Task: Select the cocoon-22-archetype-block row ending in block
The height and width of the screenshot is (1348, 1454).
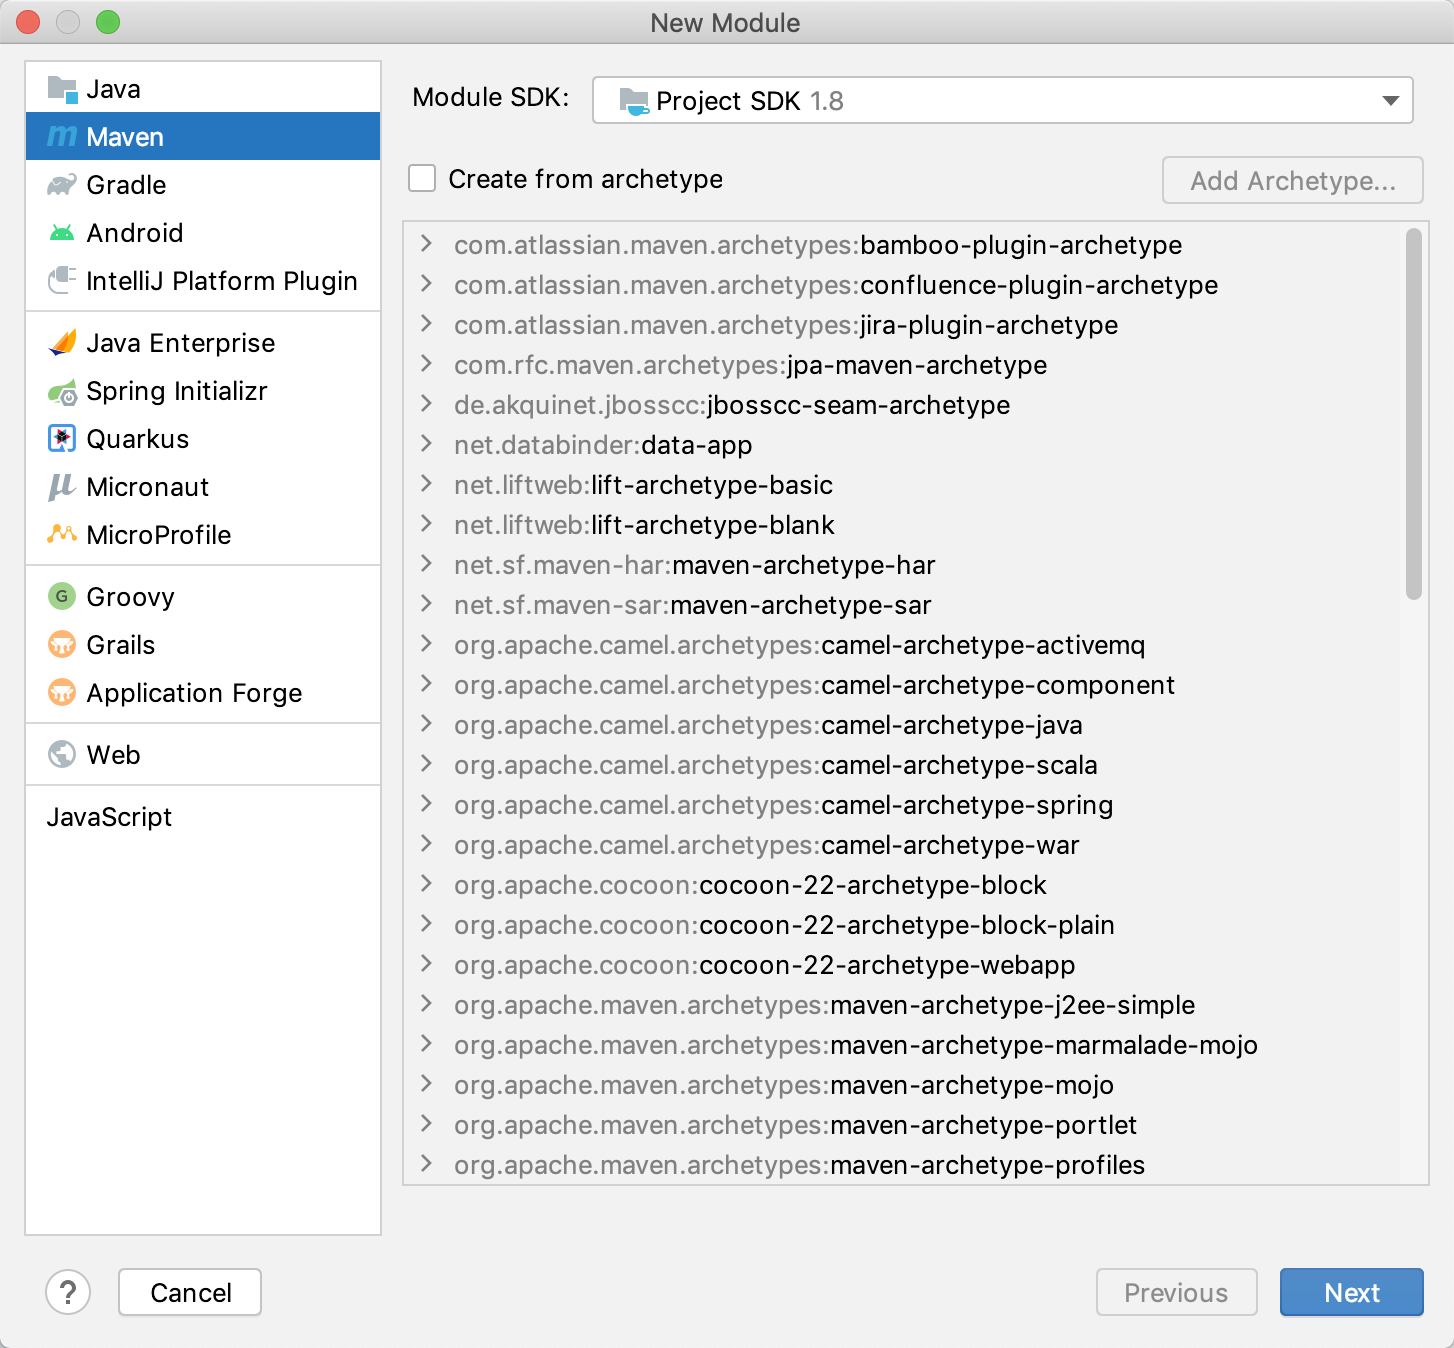Action: tap(914, 885)
